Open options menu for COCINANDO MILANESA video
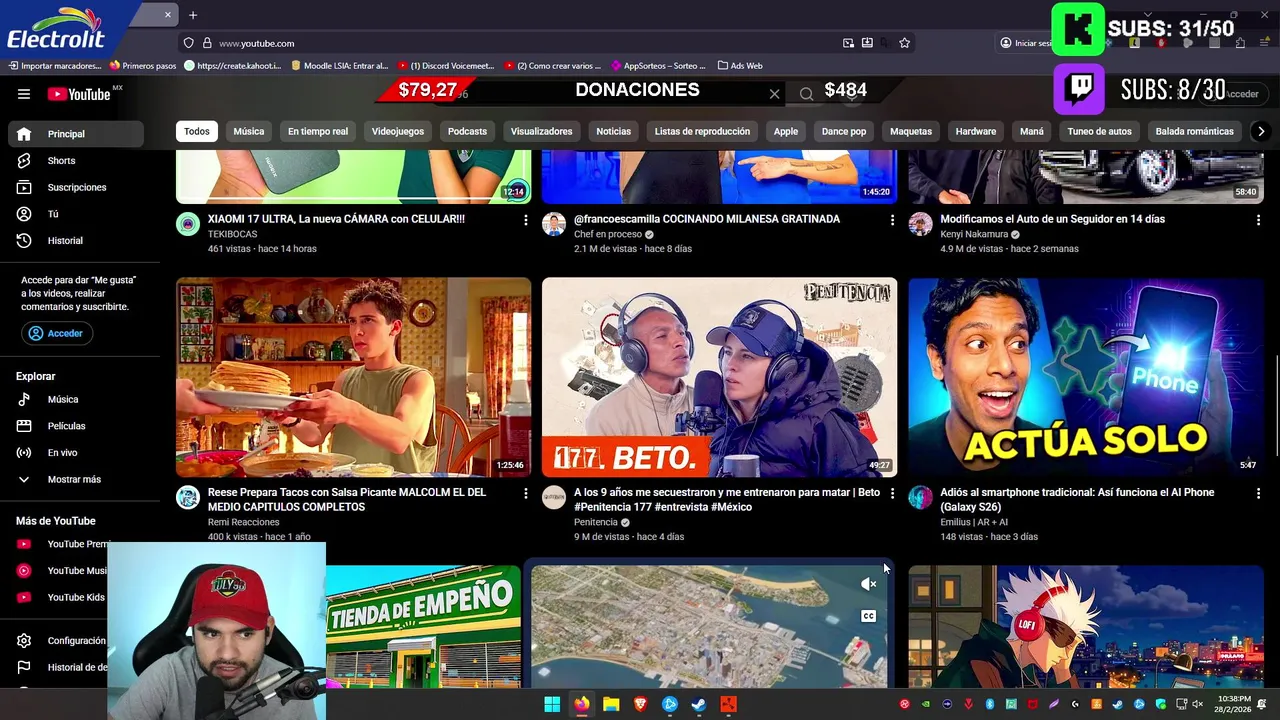 coord(892,220)
